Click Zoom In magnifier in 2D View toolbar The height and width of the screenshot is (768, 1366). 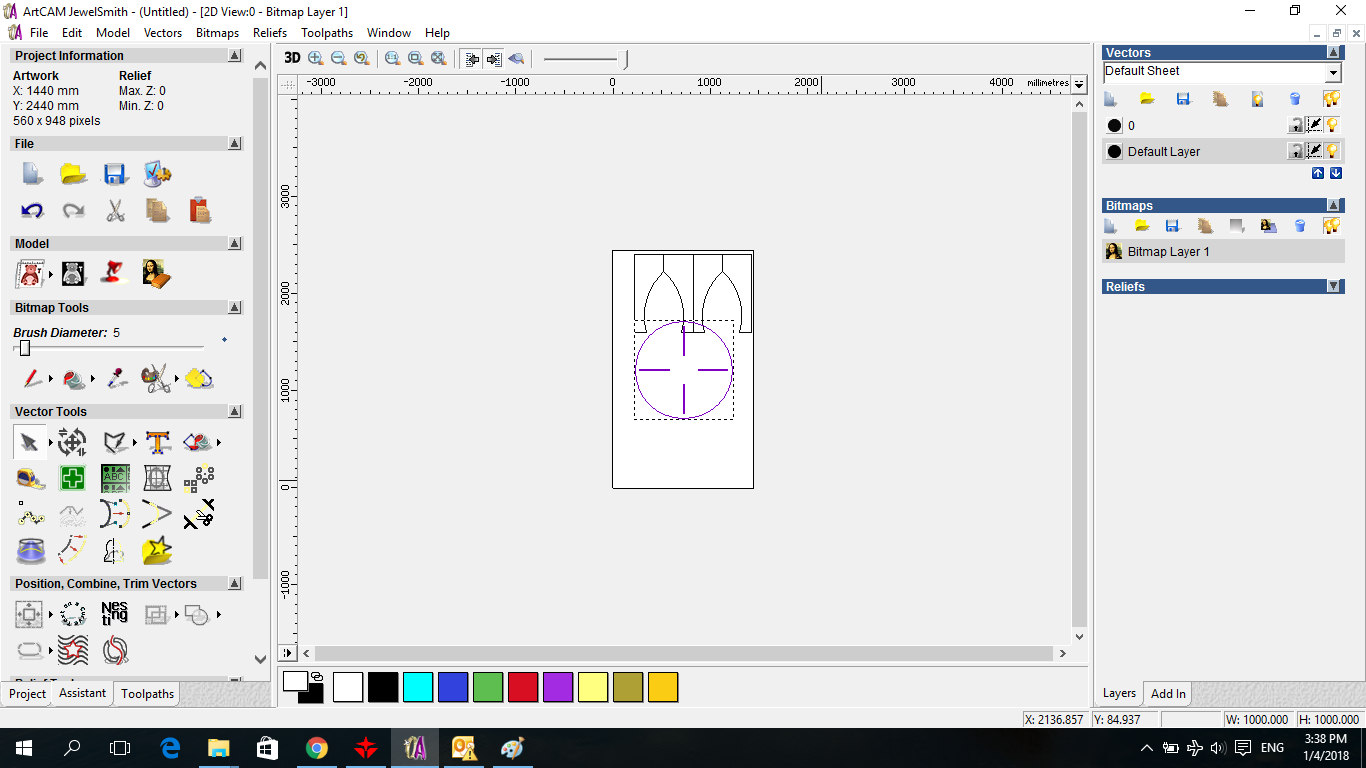pyautogui.click(x=315, y=59)
